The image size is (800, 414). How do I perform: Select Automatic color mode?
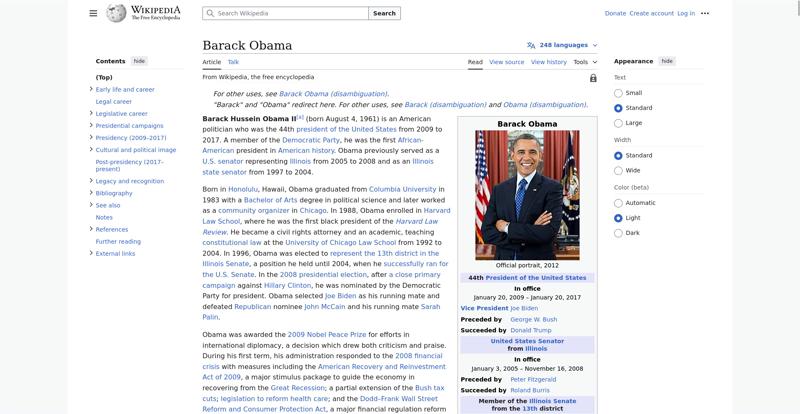point(618,203)
